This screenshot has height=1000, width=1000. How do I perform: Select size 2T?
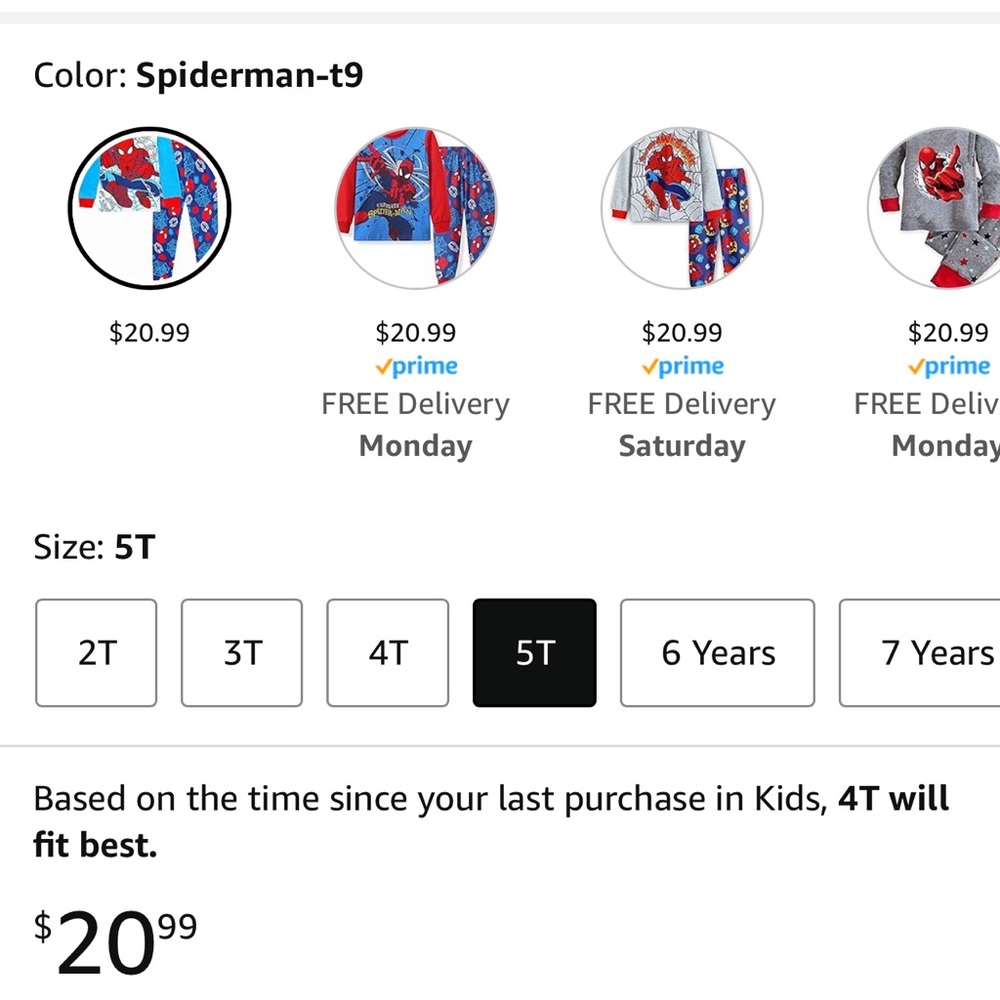pyautogui.click(x=96, y=652)
